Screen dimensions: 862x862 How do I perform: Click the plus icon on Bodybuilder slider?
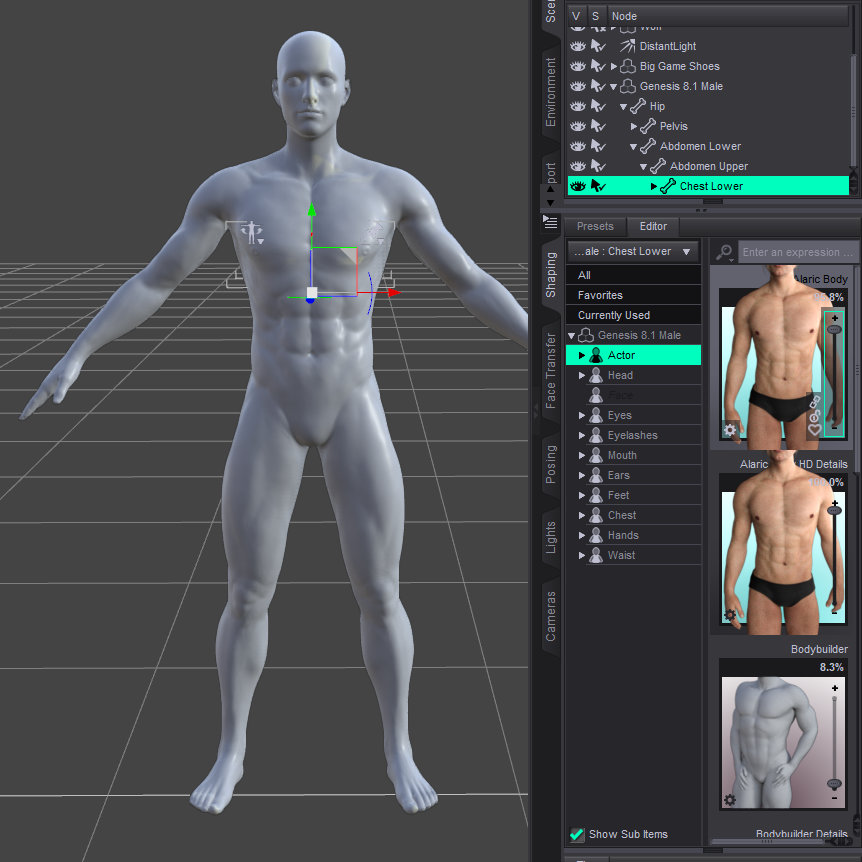(834, 689)
